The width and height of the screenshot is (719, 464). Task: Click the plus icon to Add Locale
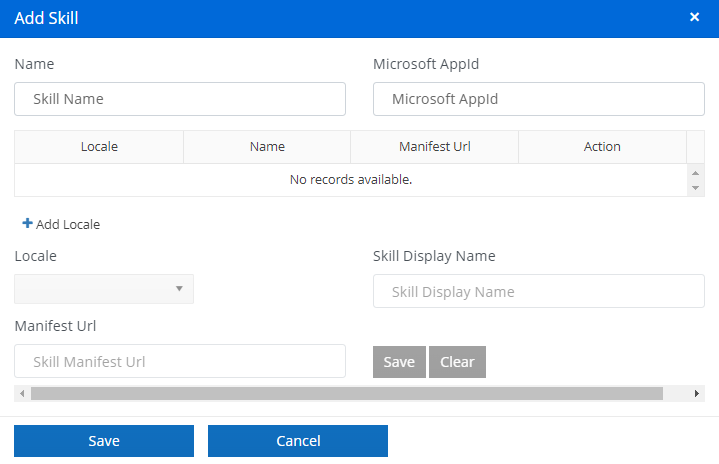(27, 224)
